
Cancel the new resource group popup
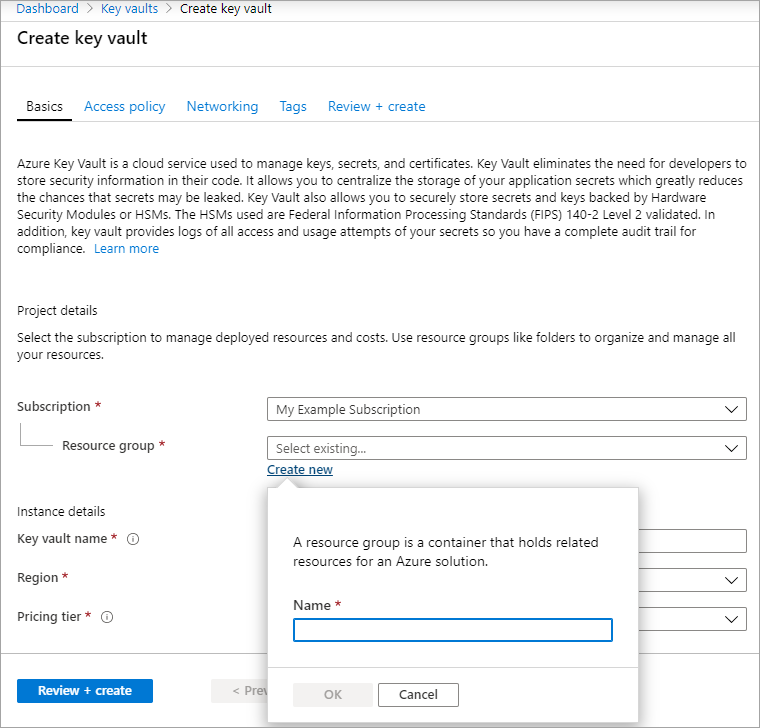pyautogui.click(x=418, y=695)
